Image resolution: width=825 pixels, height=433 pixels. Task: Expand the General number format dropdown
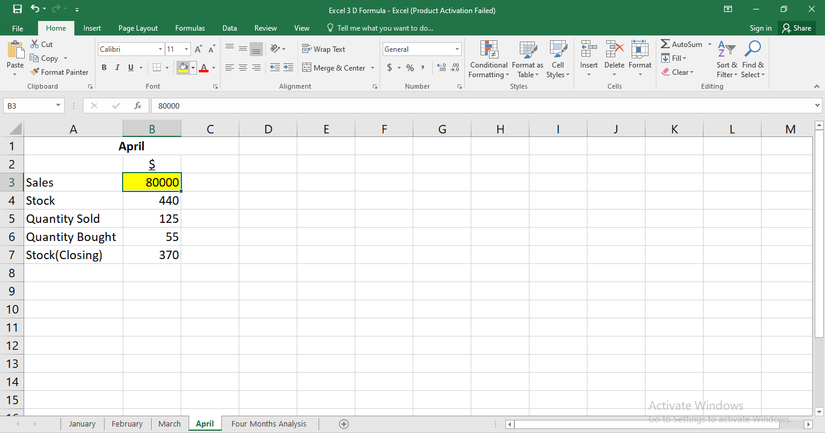point(457,49)
